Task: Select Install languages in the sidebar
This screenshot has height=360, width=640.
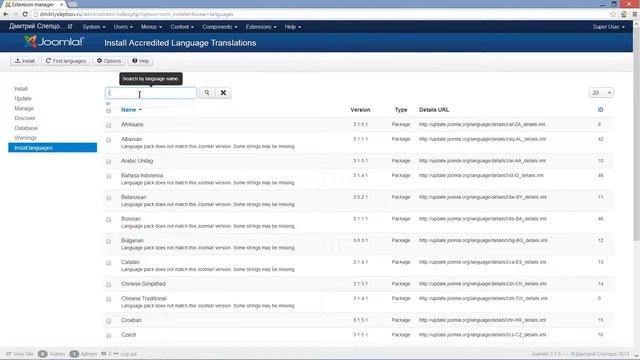Action: click(53, 148)
